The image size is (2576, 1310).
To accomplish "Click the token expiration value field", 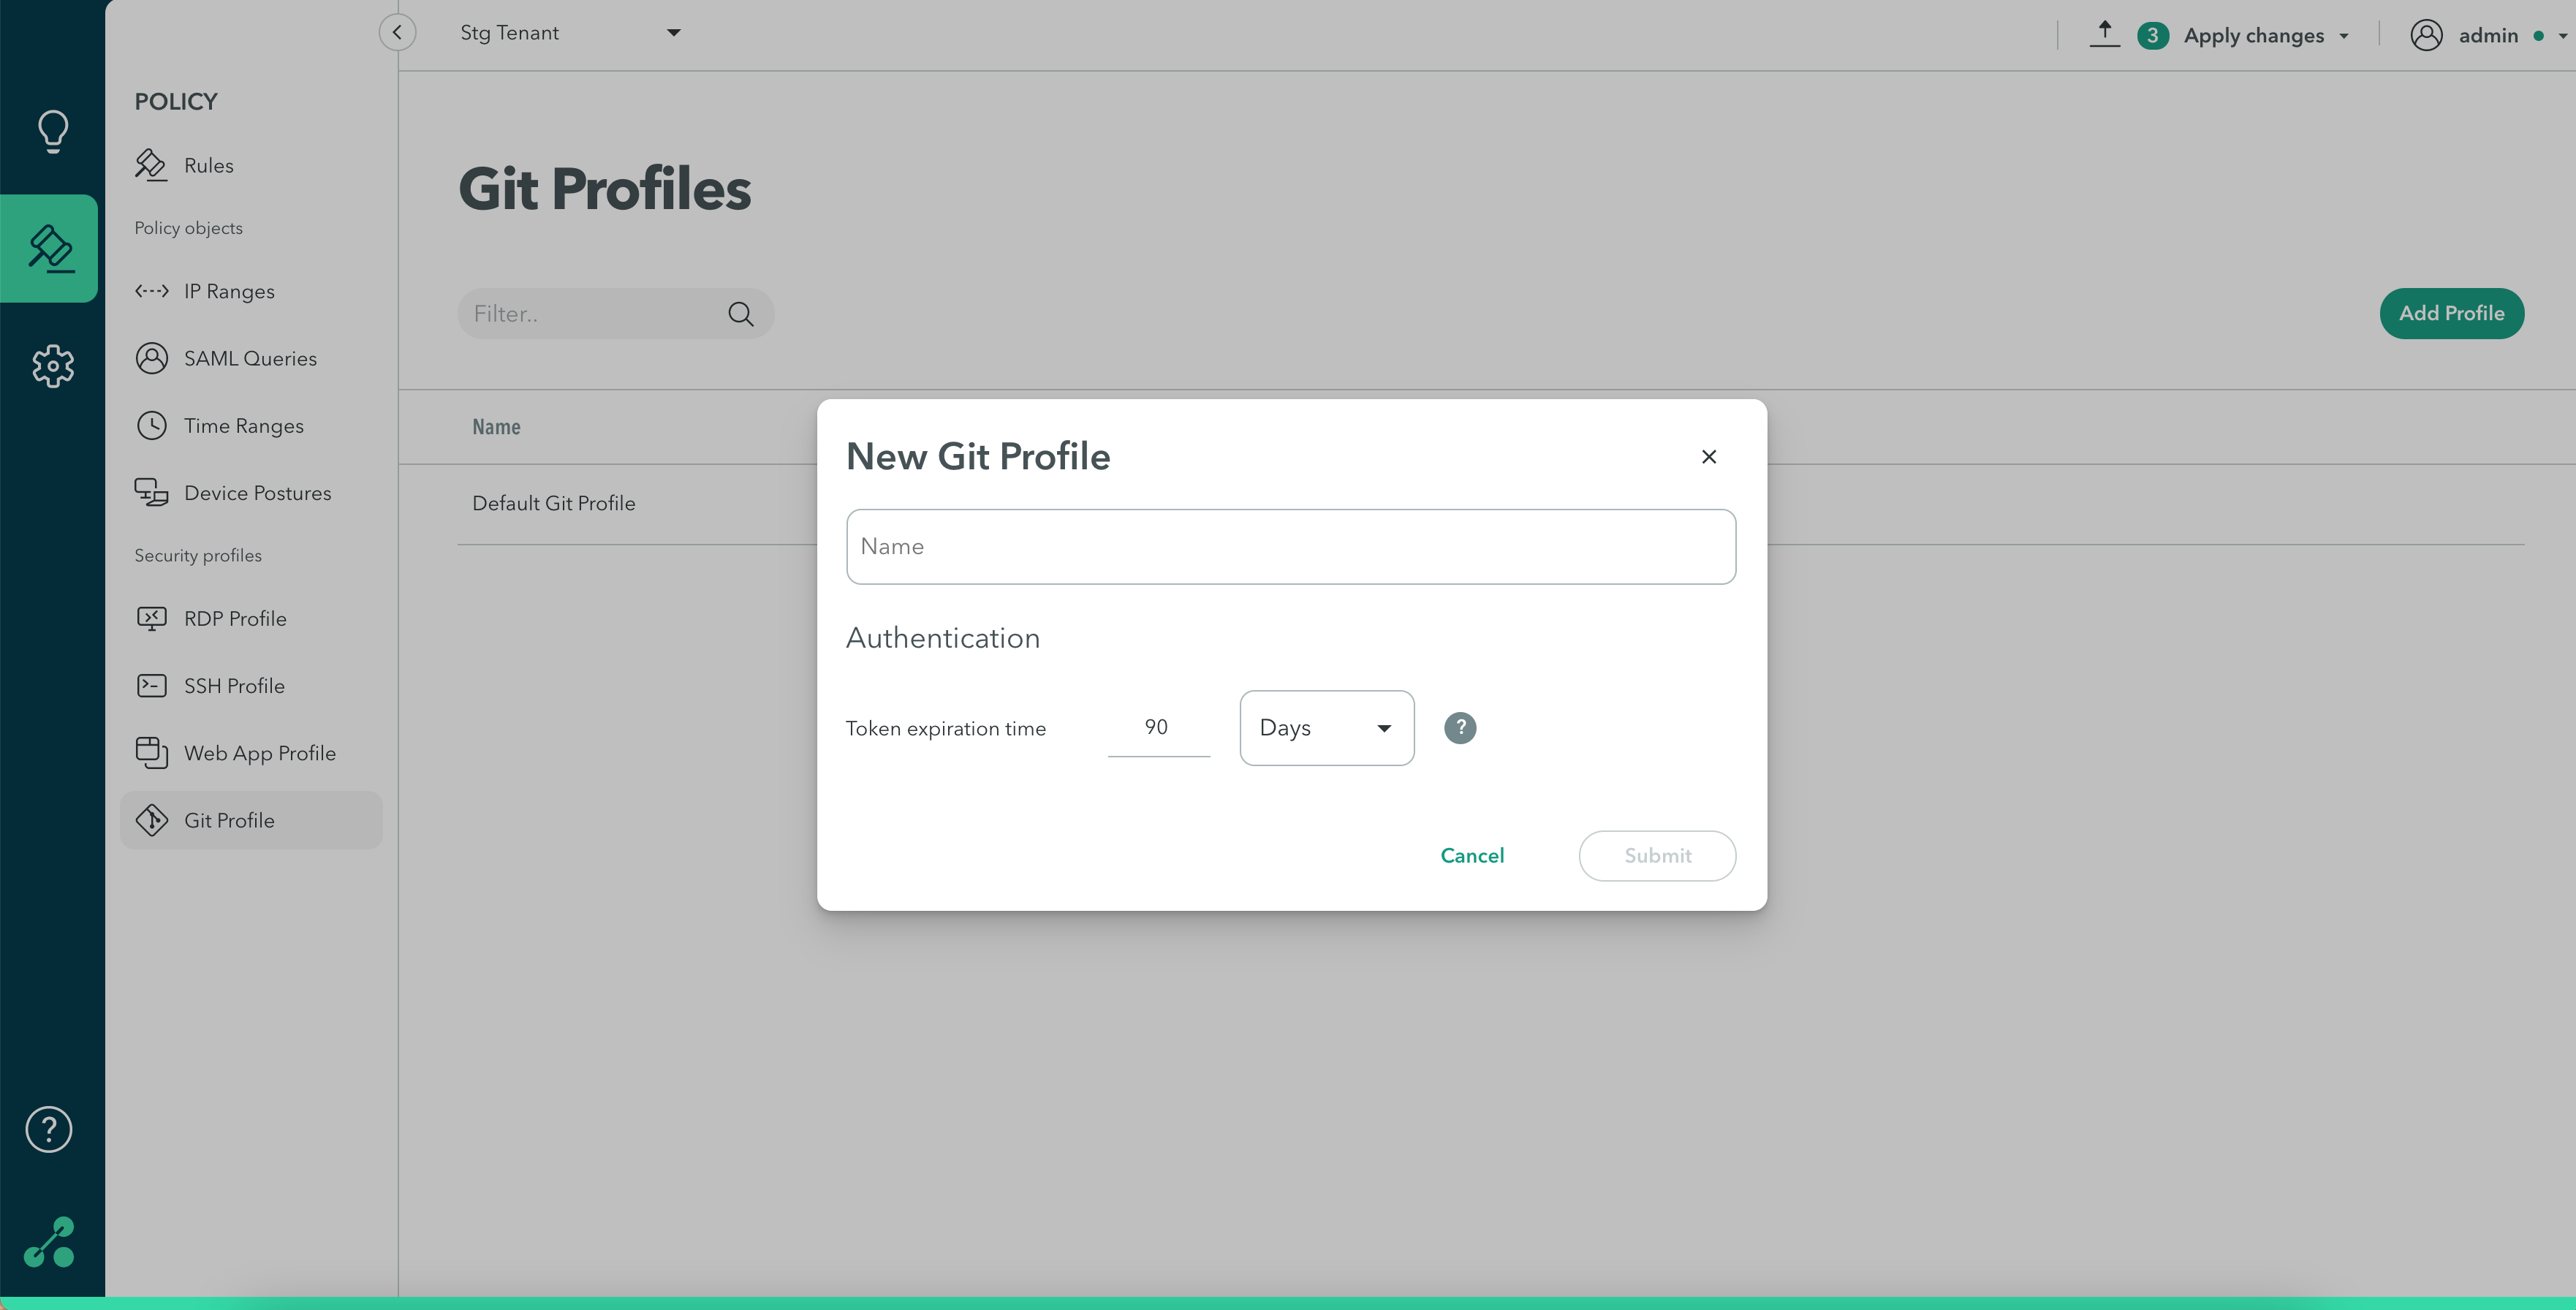I will click(1157, 728).
